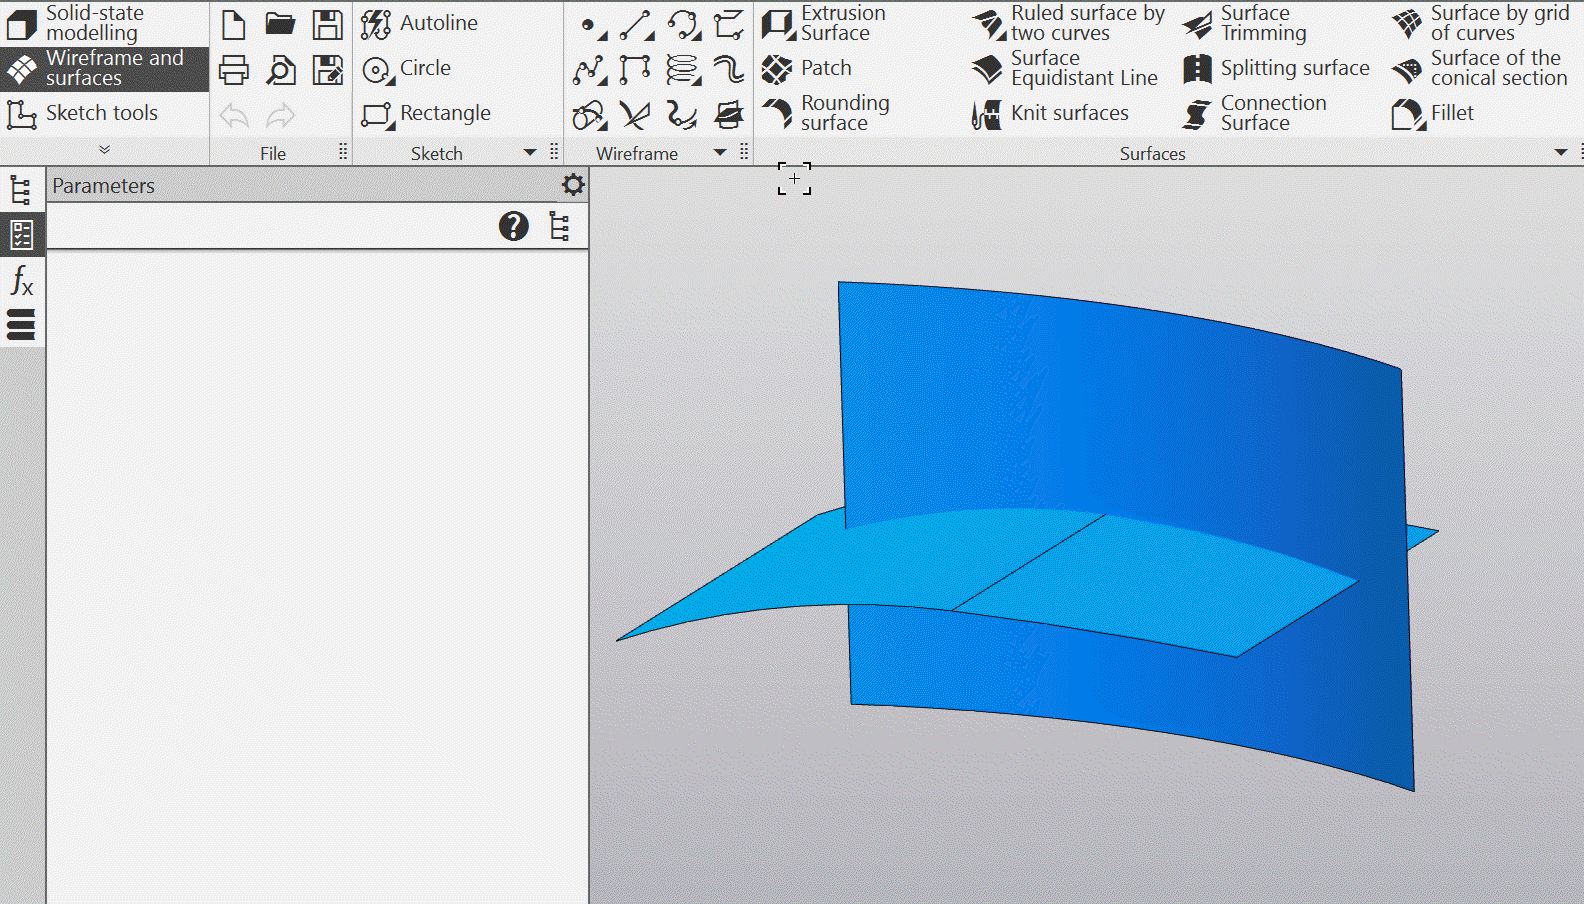The height and width of the screenshot is (904, 1584).
Task: Toggle the layers stack sidebar panel
Action: coord(21,325)
